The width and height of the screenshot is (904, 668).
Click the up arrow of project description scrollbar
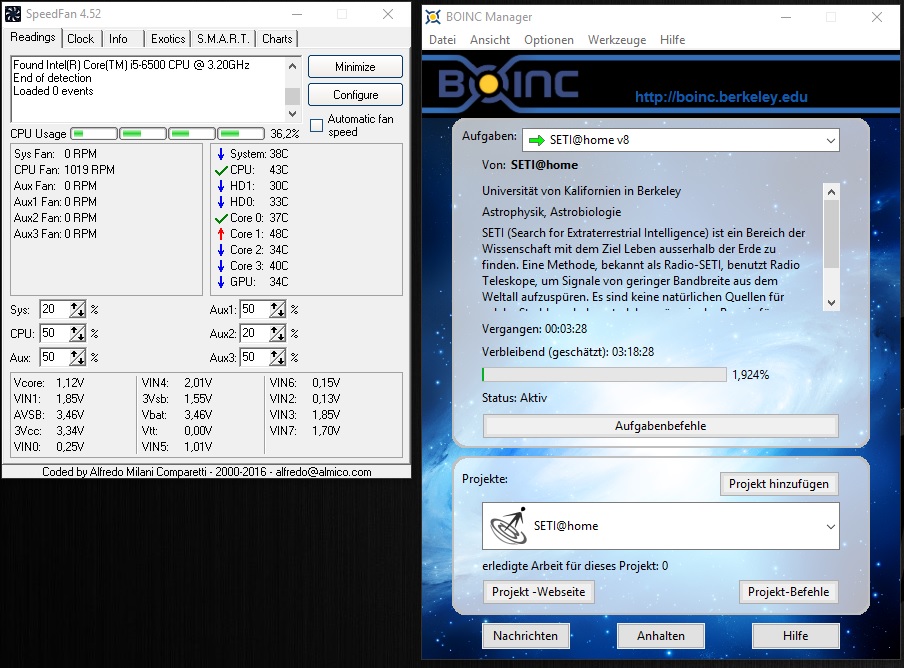click(831, 192)
